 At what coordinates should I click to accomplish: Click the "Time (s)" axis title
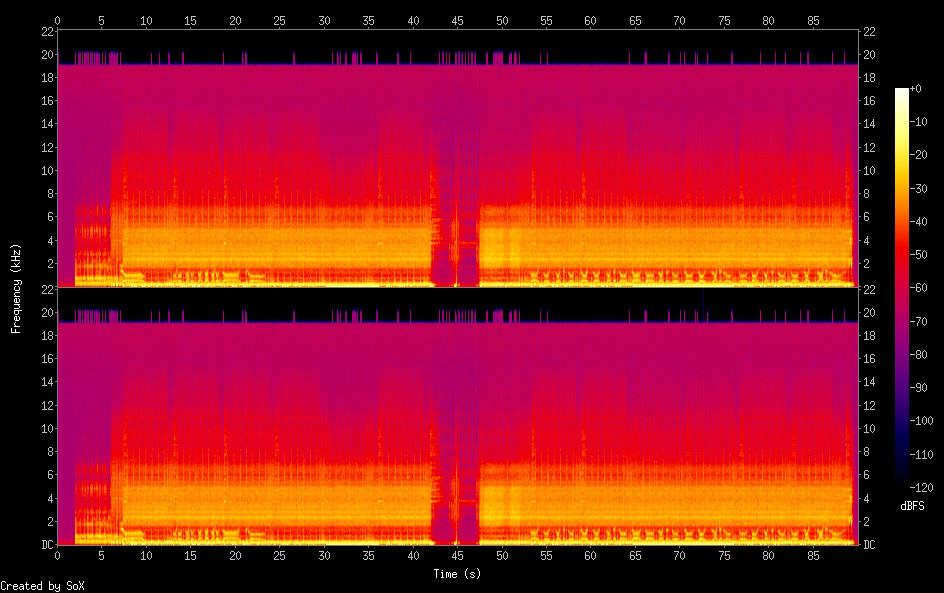pos(457,574)
